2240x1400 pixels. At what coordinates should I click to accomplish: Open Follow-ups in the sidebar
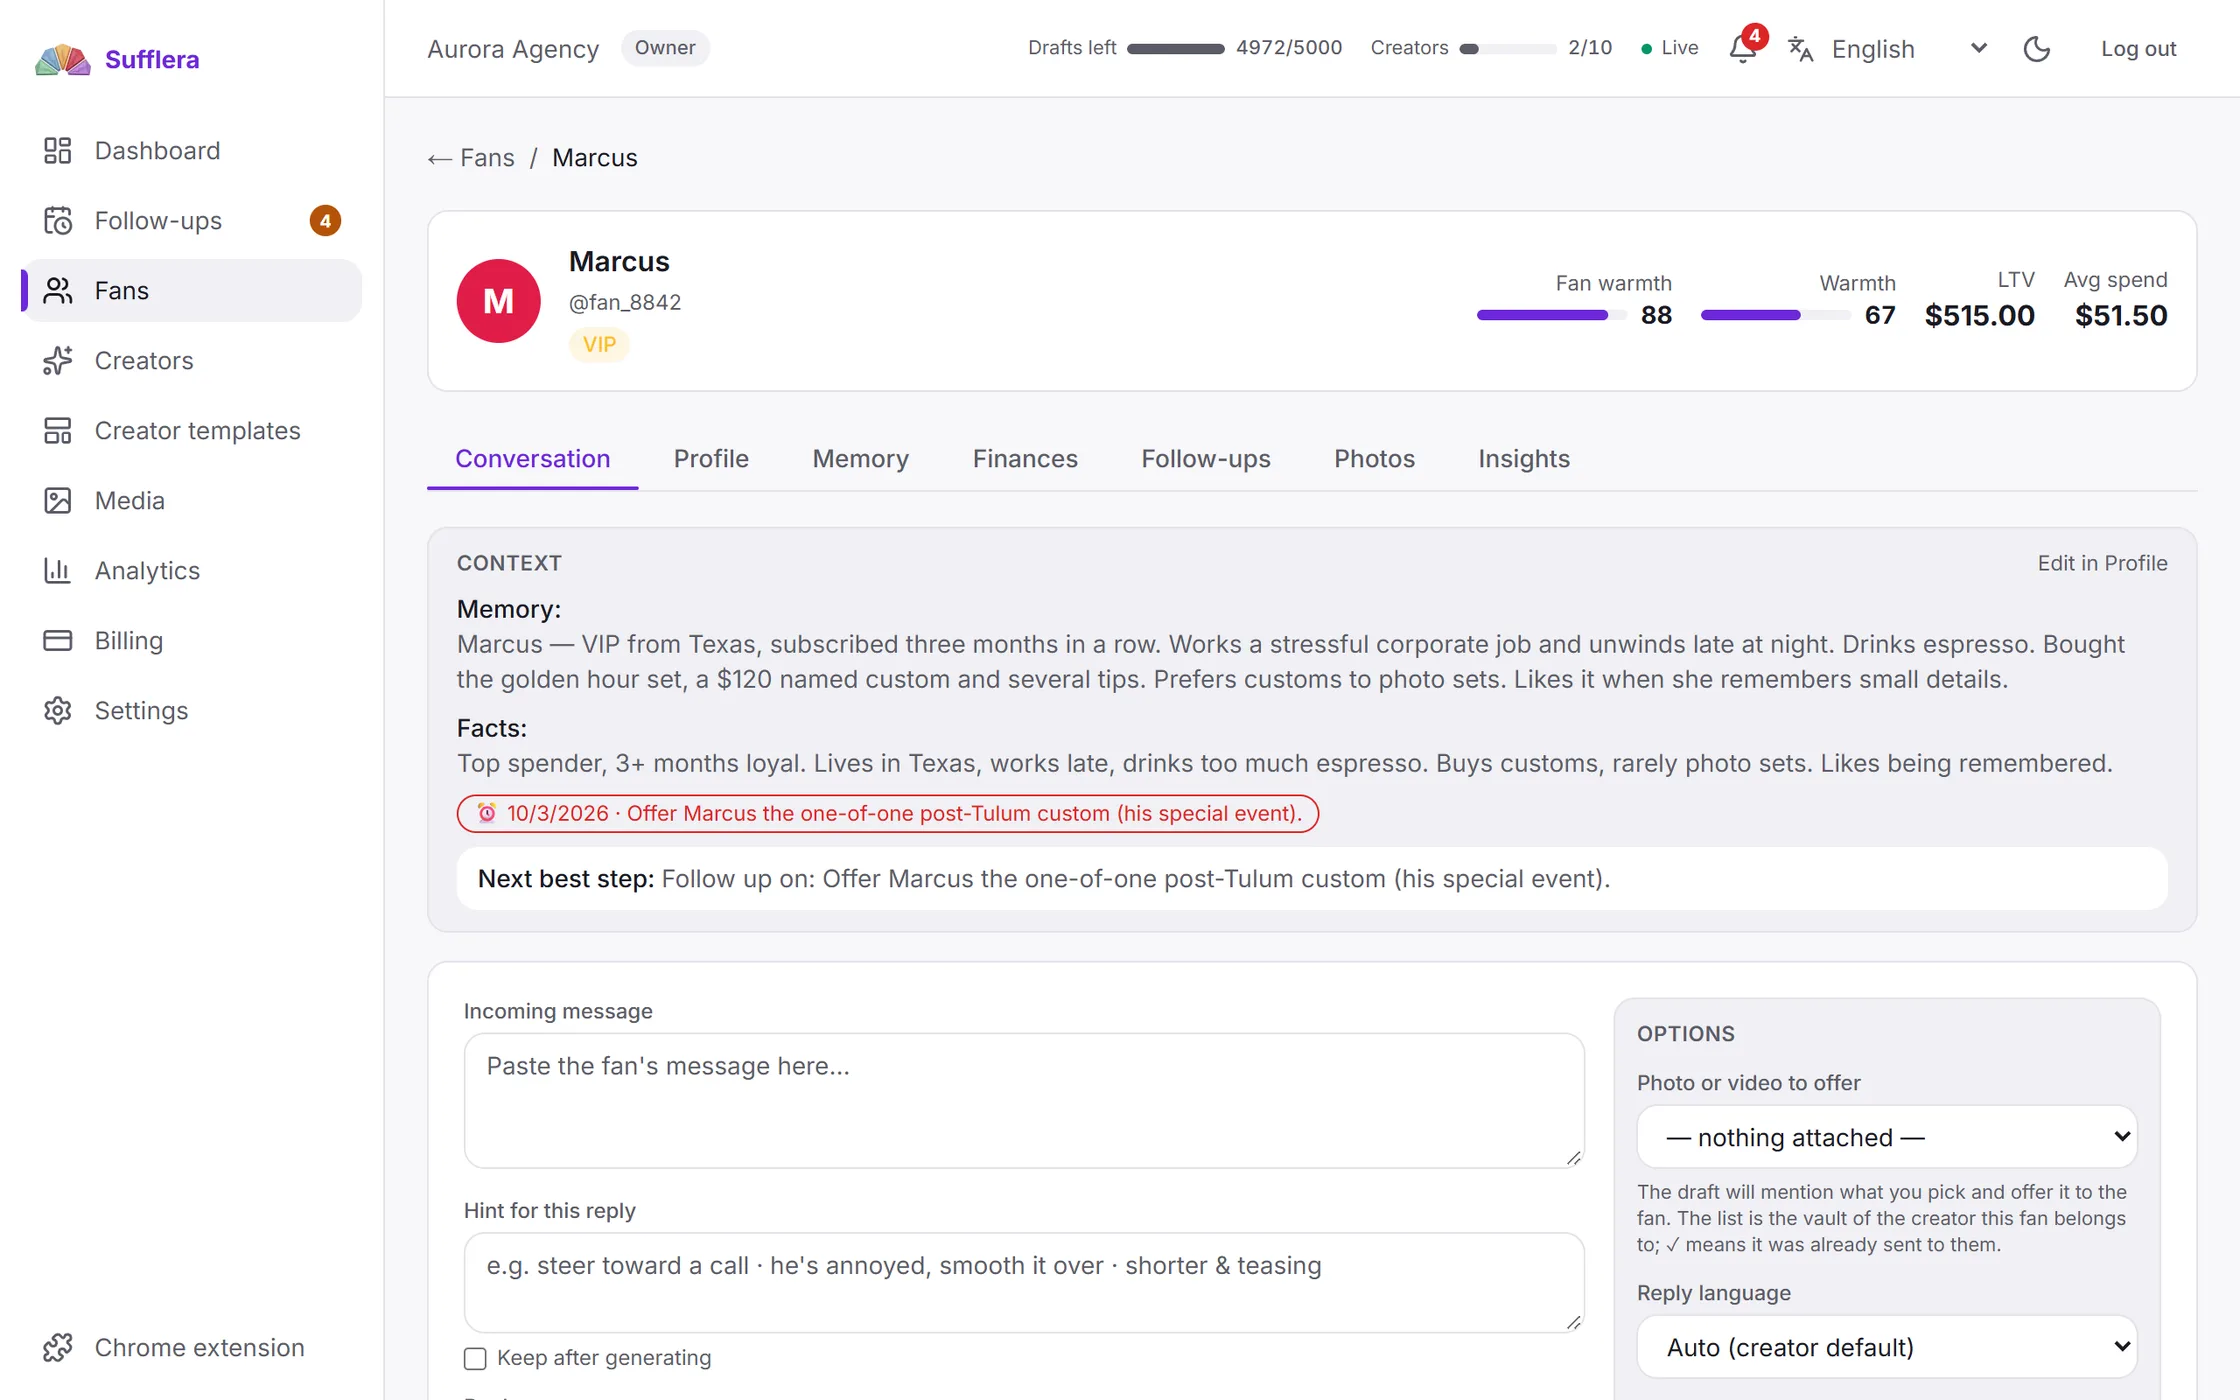tap(192, 221)
